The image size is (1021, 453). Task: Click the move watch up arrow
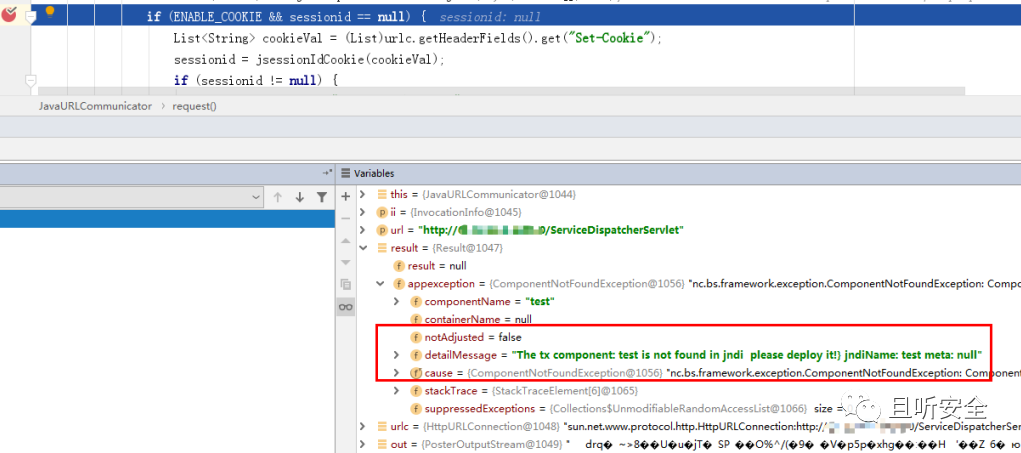346,240
